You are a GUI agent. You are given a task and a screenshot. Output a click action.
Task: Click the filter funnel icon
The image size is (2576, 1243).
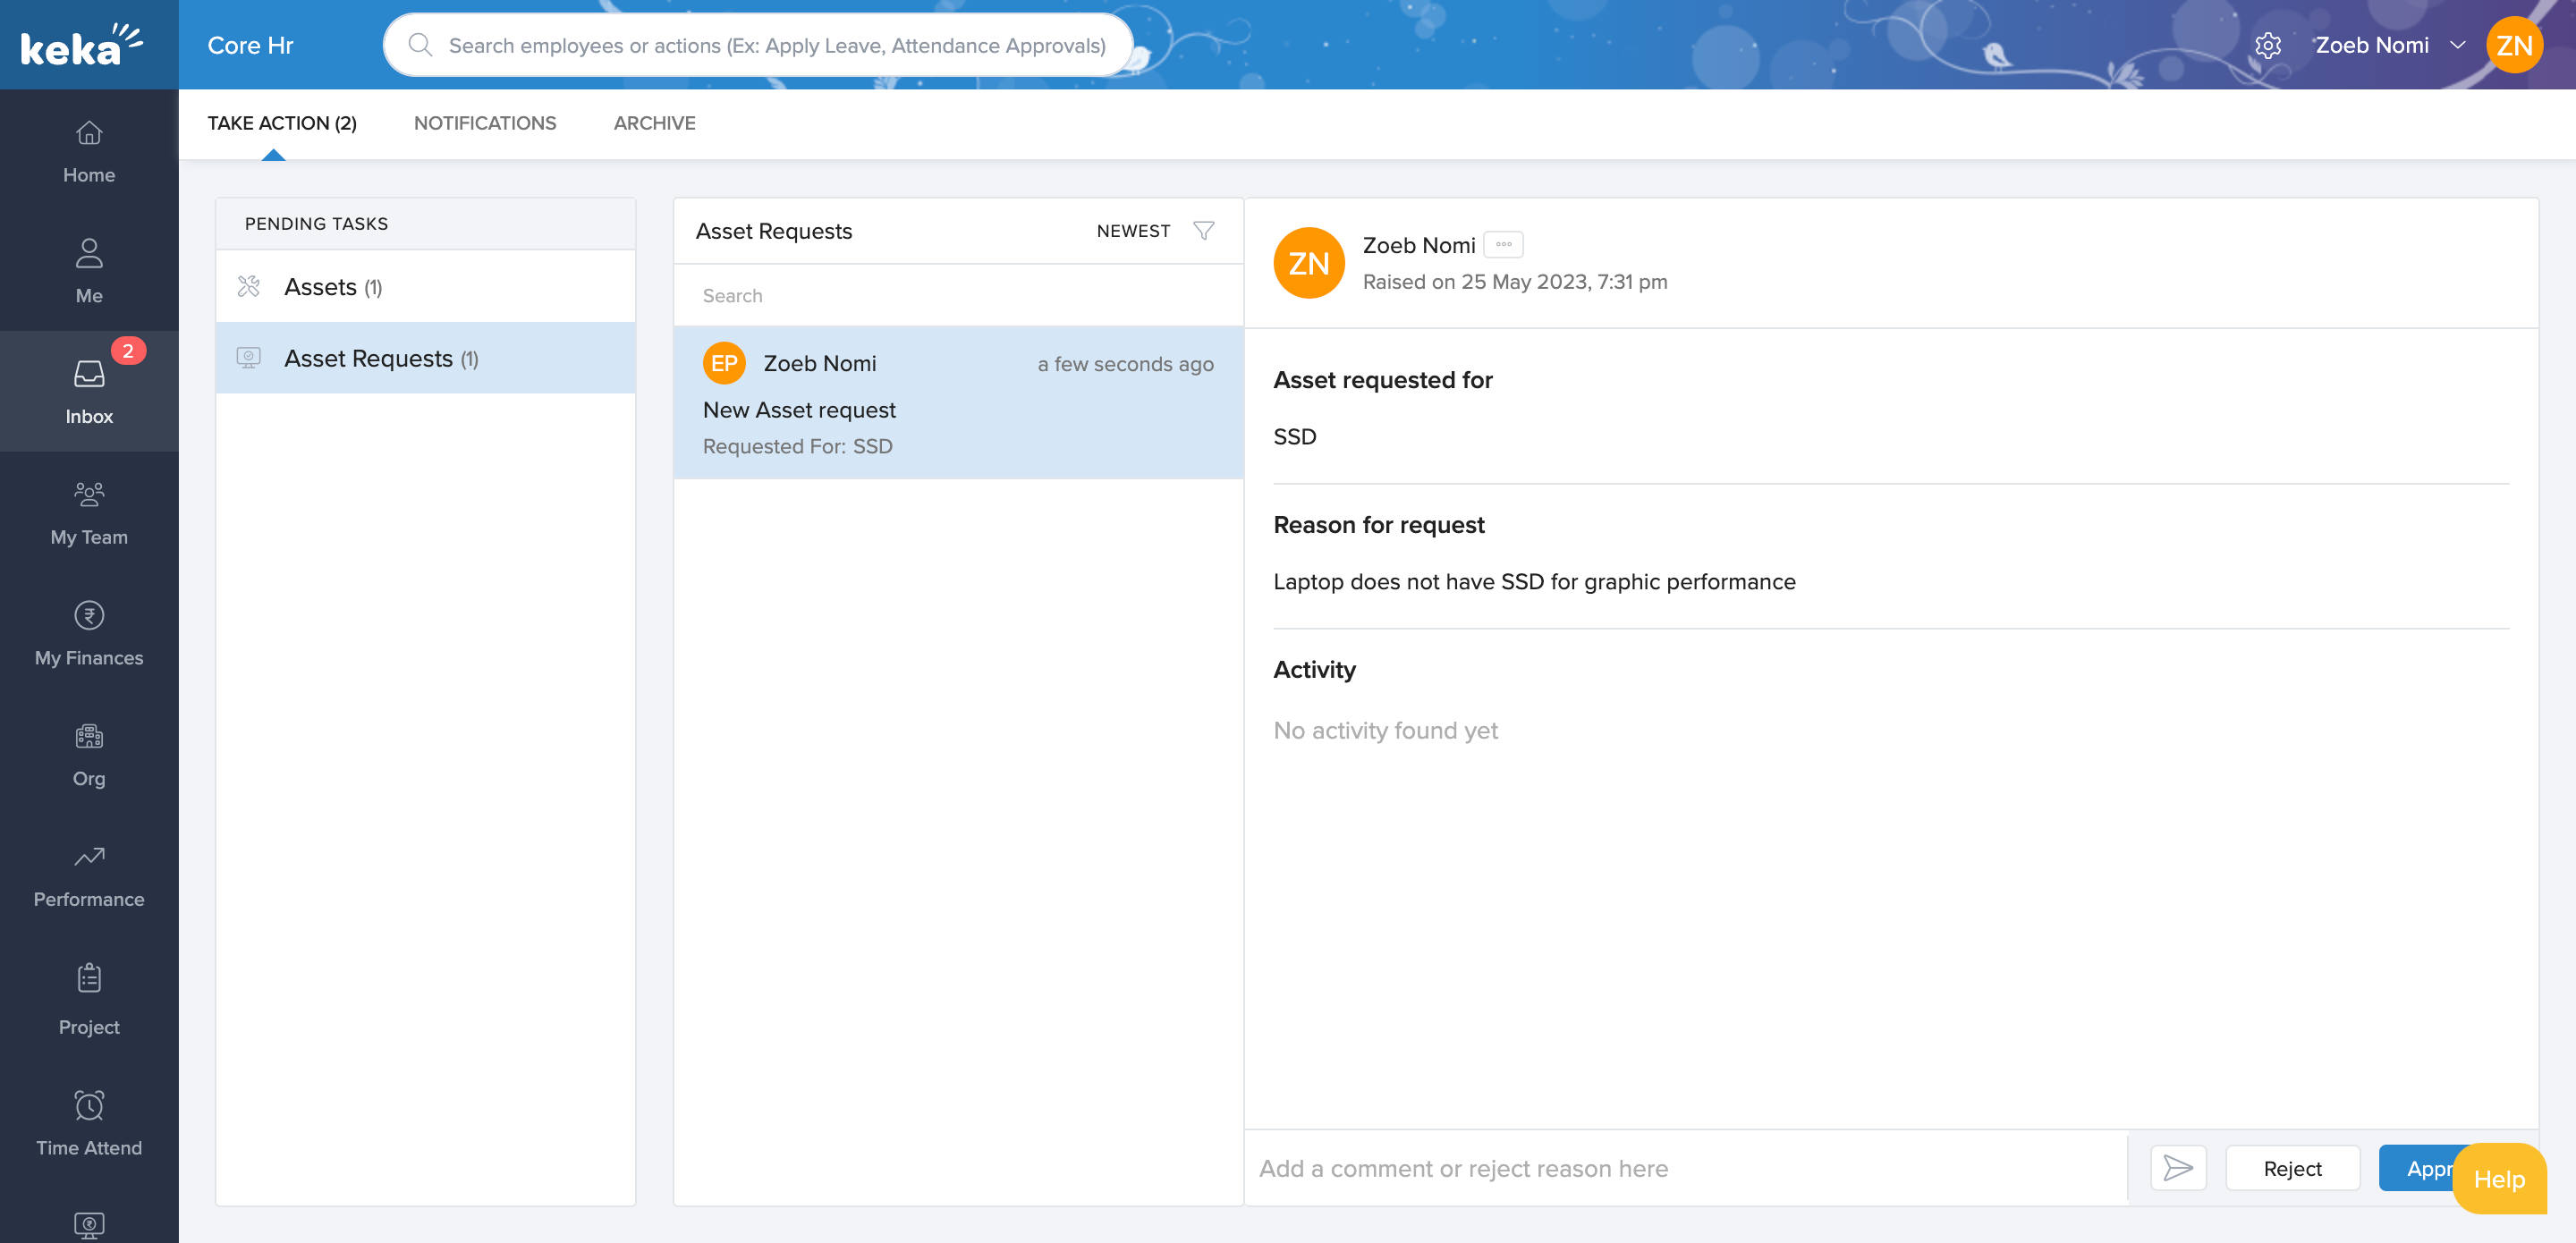coord(1204,231)
